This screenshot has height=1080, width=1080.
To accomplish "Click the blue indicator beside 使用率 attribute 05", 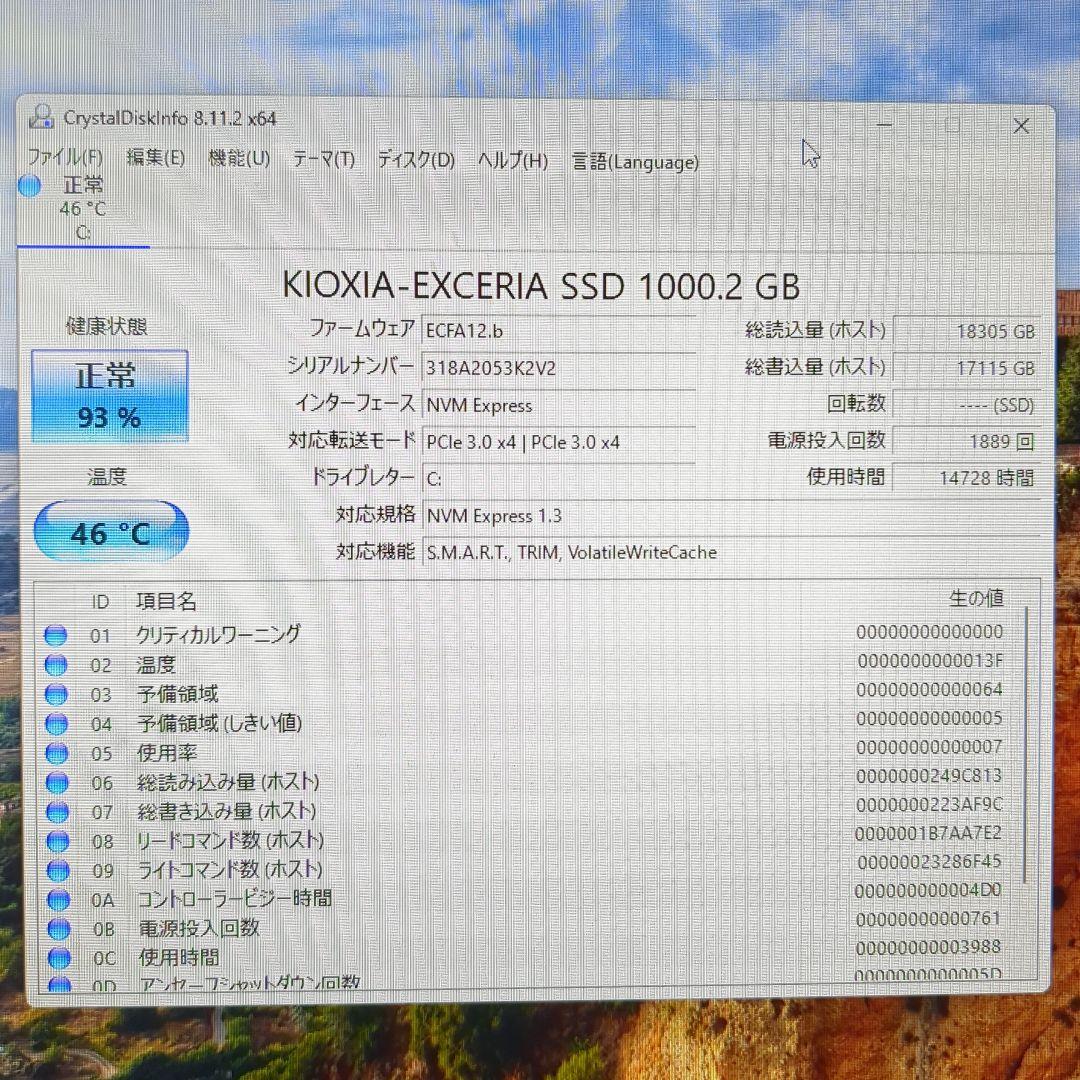I will coord(56,753).
